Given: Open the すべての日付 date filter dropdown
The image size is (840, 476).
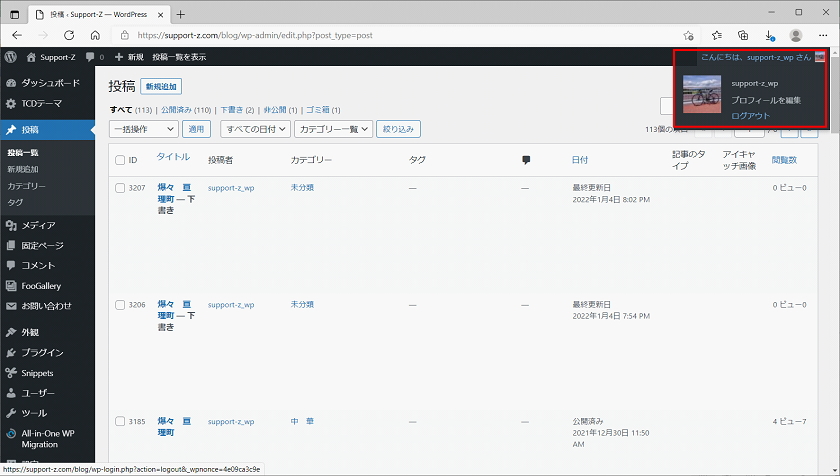Looking at the screenshot, I should pos(256,129).
